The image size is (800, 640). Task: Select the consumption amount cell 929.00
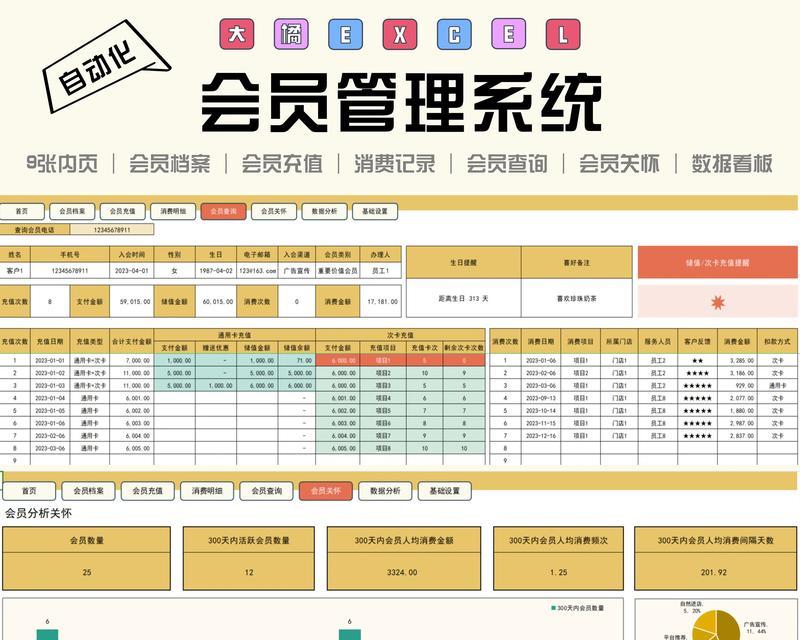[x=737, y=385]
